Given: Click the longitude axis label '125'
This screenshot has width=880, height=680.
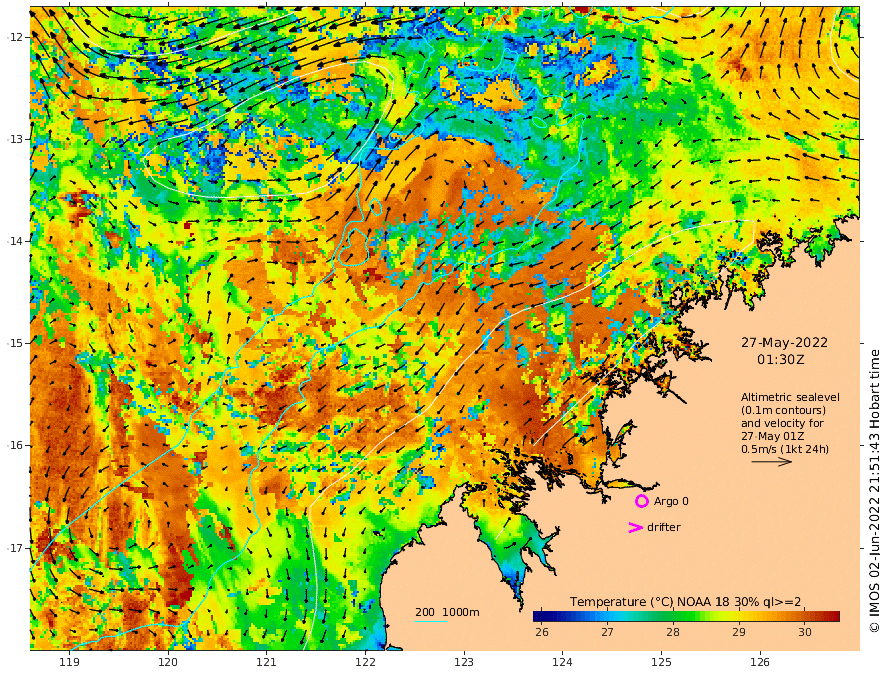Looking at the screenshot, I should tap(661, 663).
